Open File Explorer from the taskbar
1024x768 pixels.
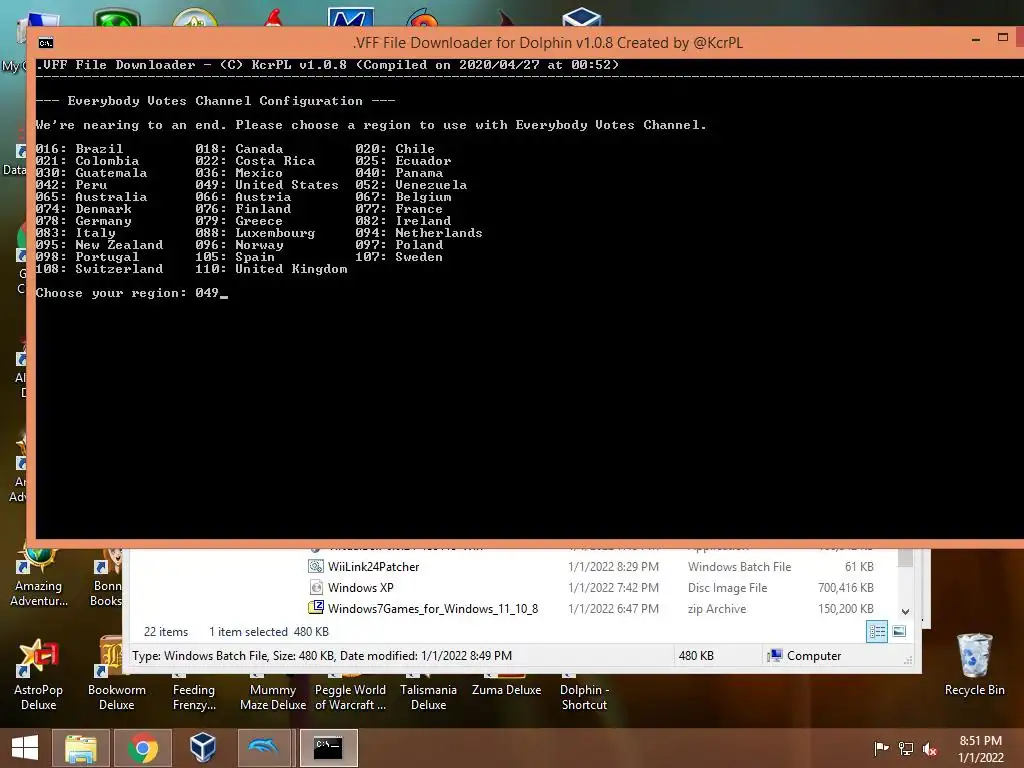pyautogui.click(x=80, y=748)
